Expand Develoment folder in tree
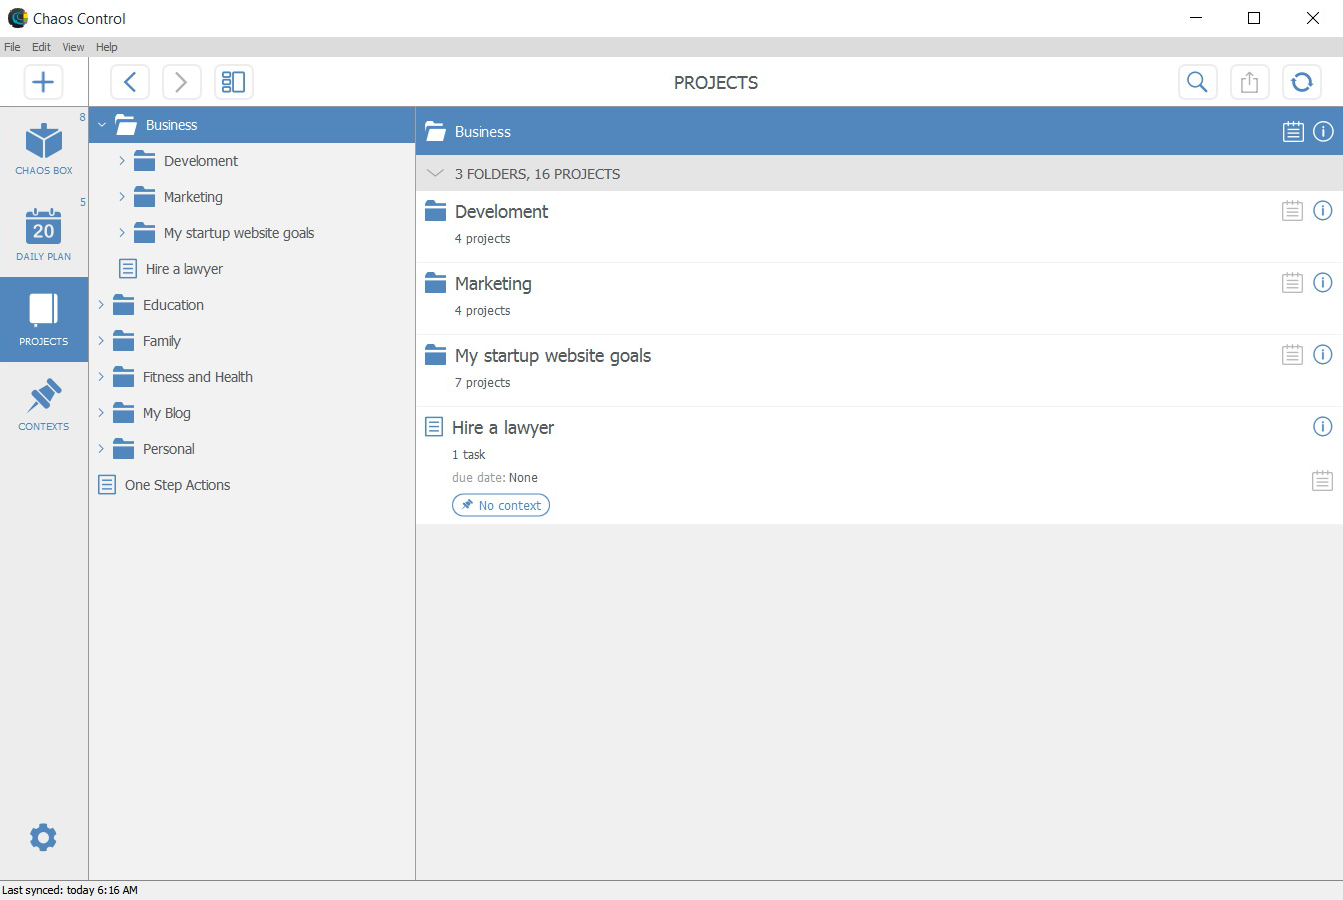This screenshot has width=1343, height=900. [x=122, y=161]
